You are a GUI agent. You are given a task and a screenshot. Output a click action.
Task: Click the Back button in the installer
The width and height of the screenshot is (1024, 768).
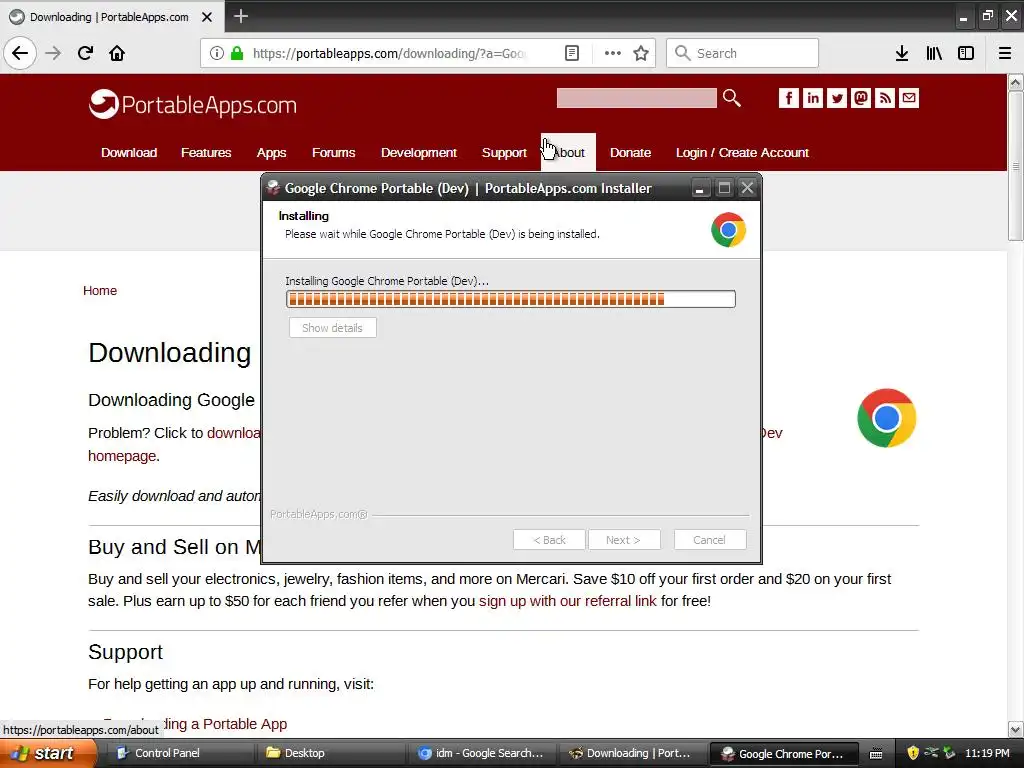(549, 540)
